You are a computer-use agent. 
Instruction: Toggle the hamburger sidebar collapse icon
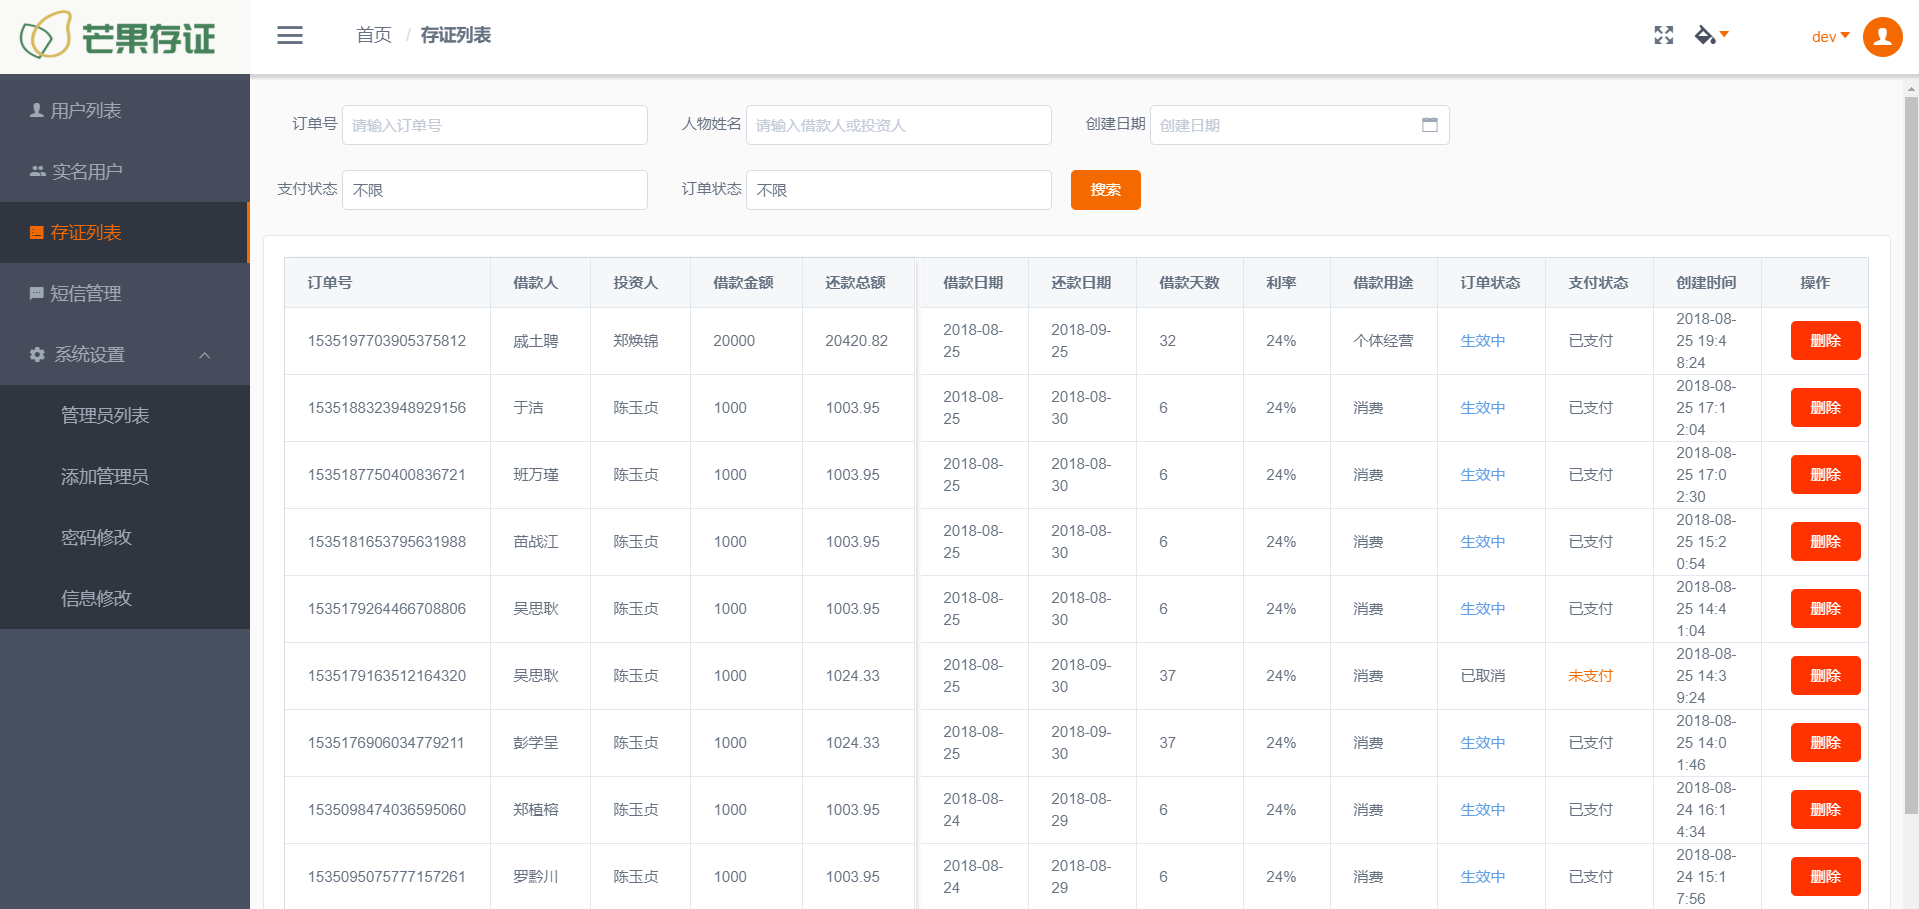[x=290, y=36]
